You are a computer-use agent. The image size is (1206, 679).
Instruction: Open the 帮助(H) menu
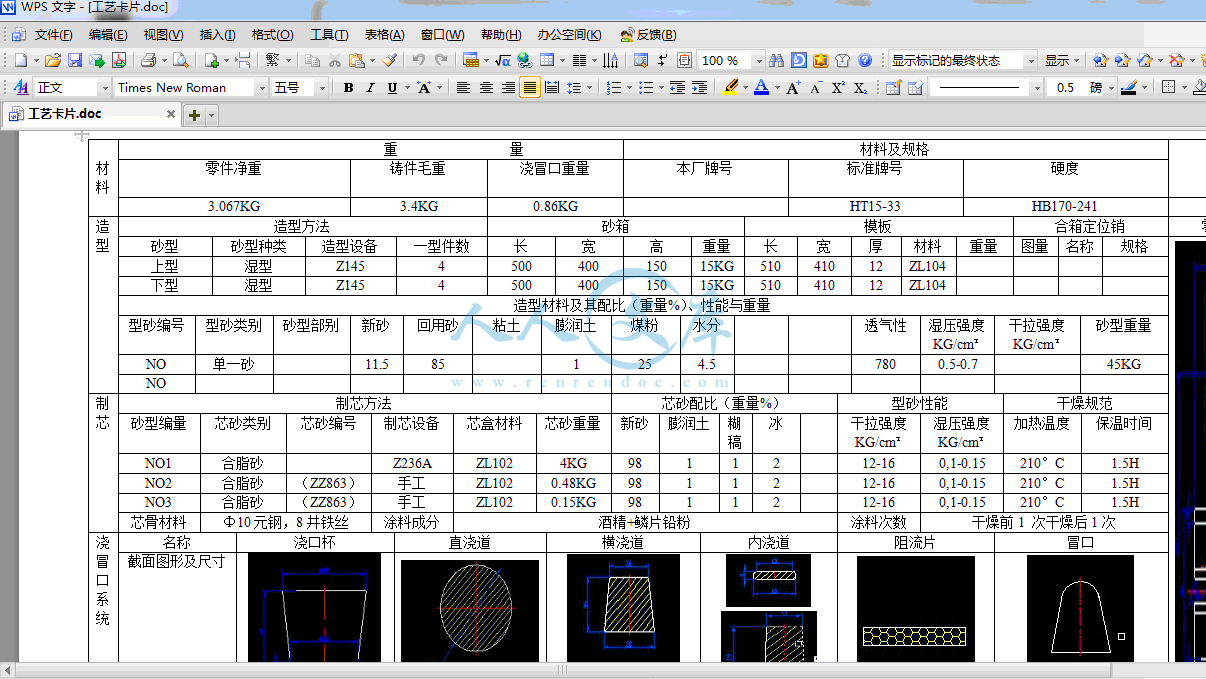(501, 34)
